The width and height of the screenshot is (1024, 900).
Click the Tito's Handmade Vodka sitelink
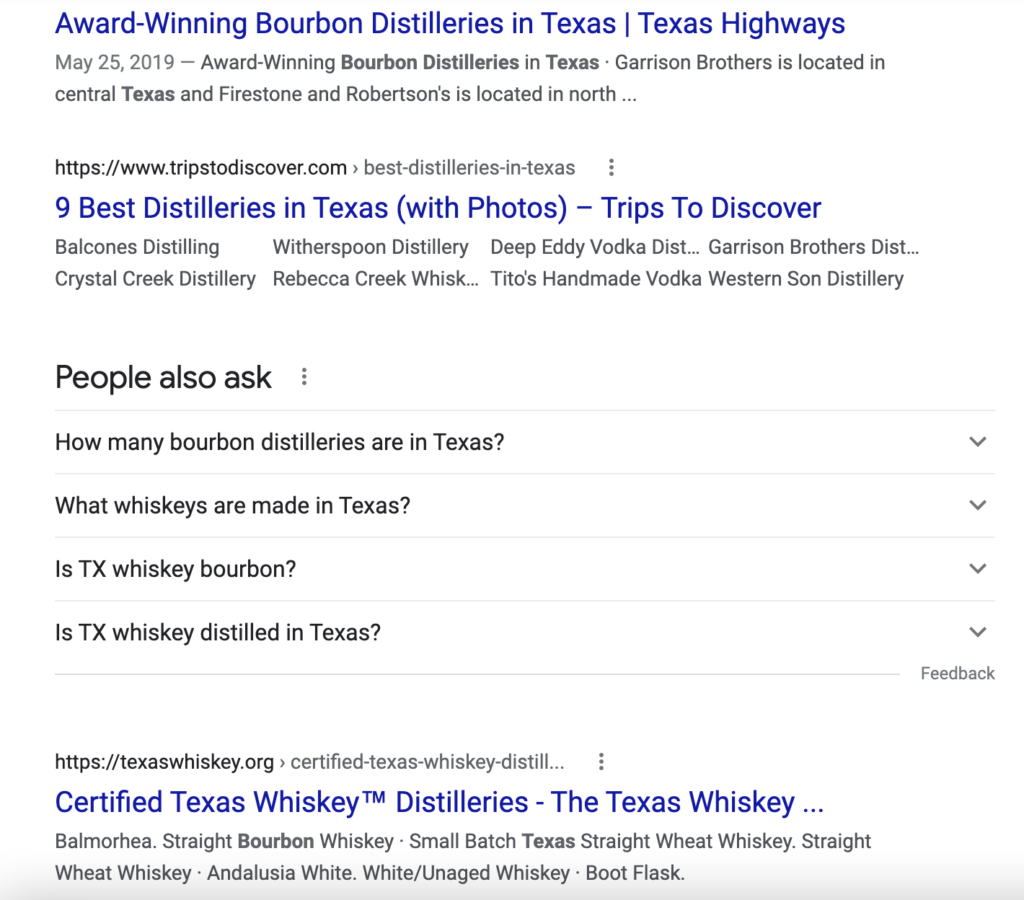pos(596,279)
